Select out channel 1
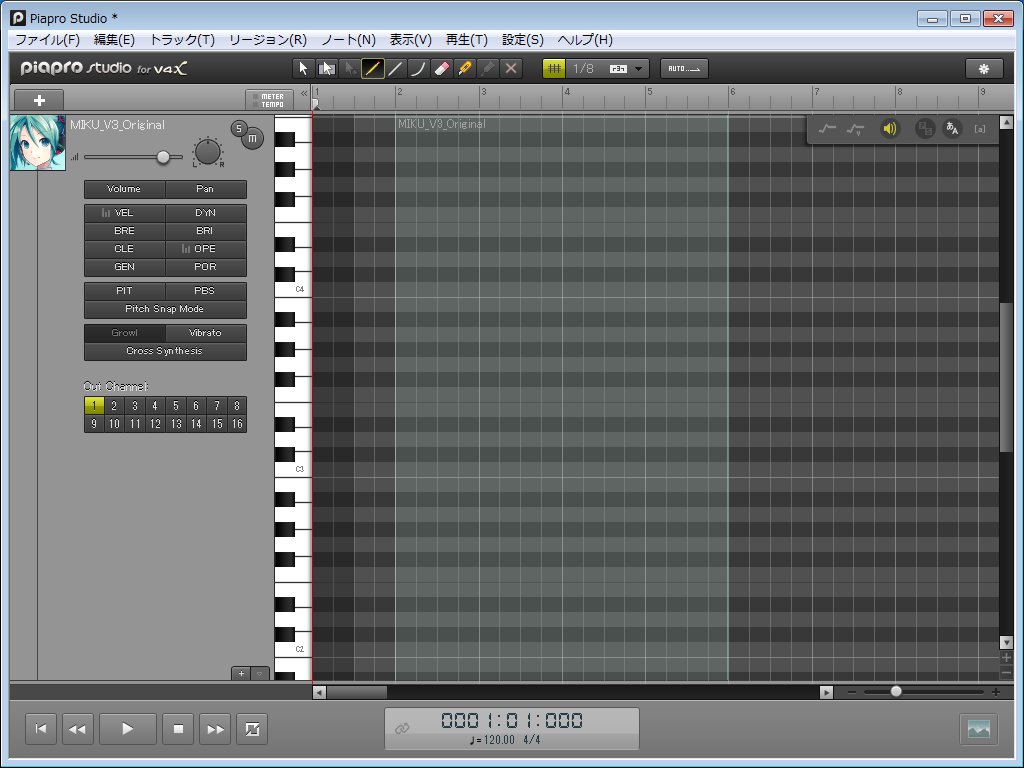This screenshot has height=768, width=1024. click(x=94, y=406)
